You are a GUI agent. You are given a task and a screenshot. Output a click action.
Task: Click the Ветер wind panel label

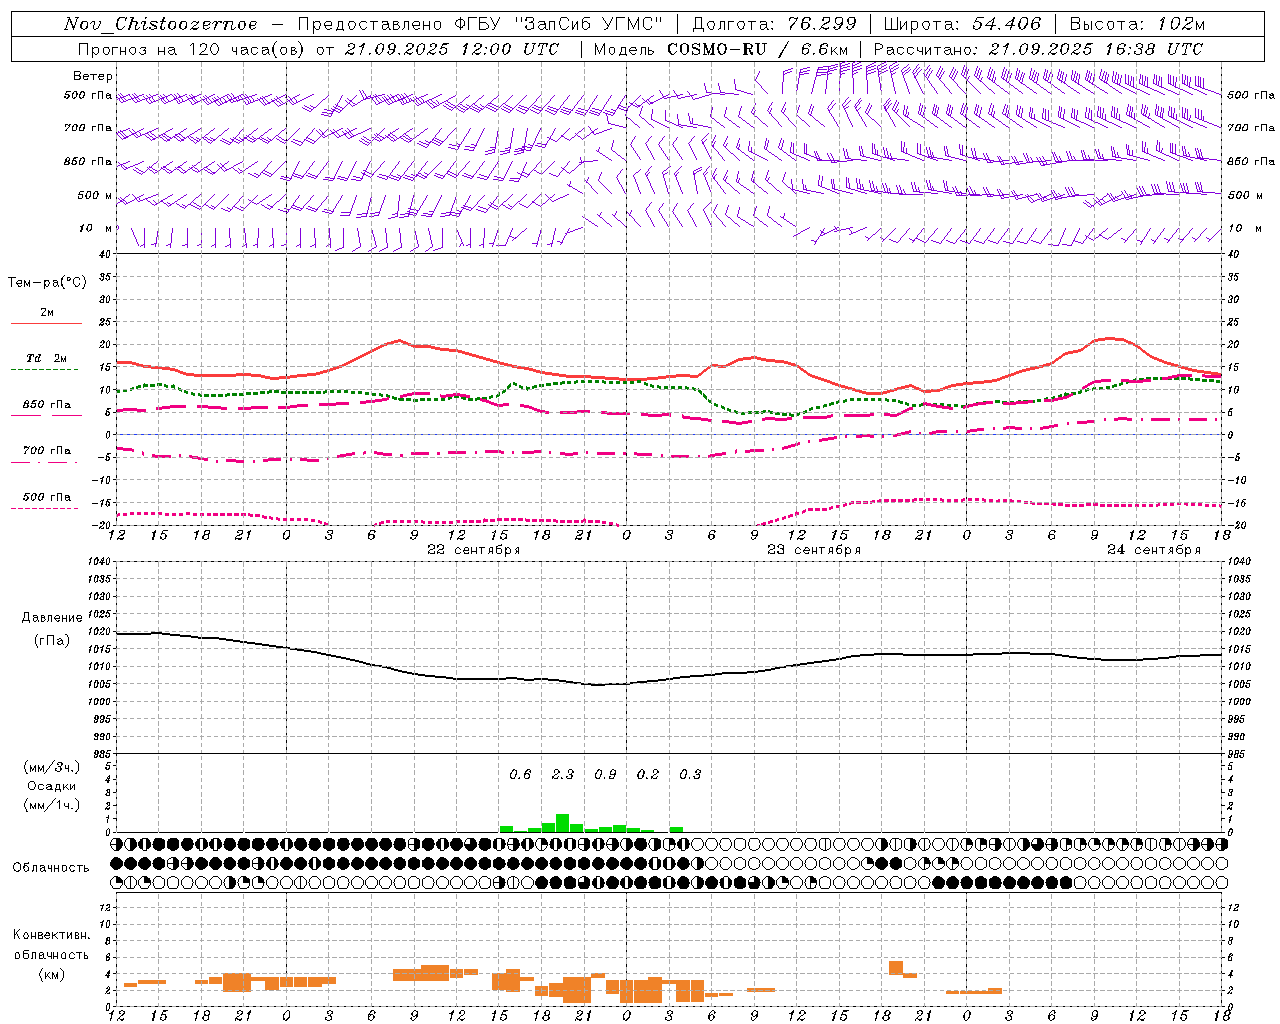pyautogui.click(x=93, y=76)
